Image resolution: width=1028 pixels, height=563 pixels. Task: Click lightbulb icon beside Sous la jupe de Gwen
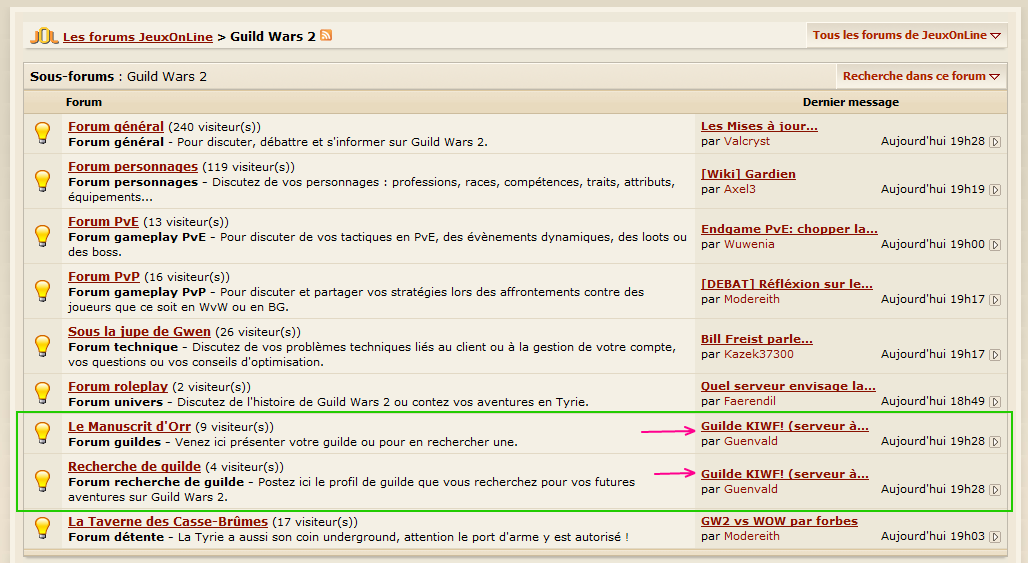(x=43, y=346)
